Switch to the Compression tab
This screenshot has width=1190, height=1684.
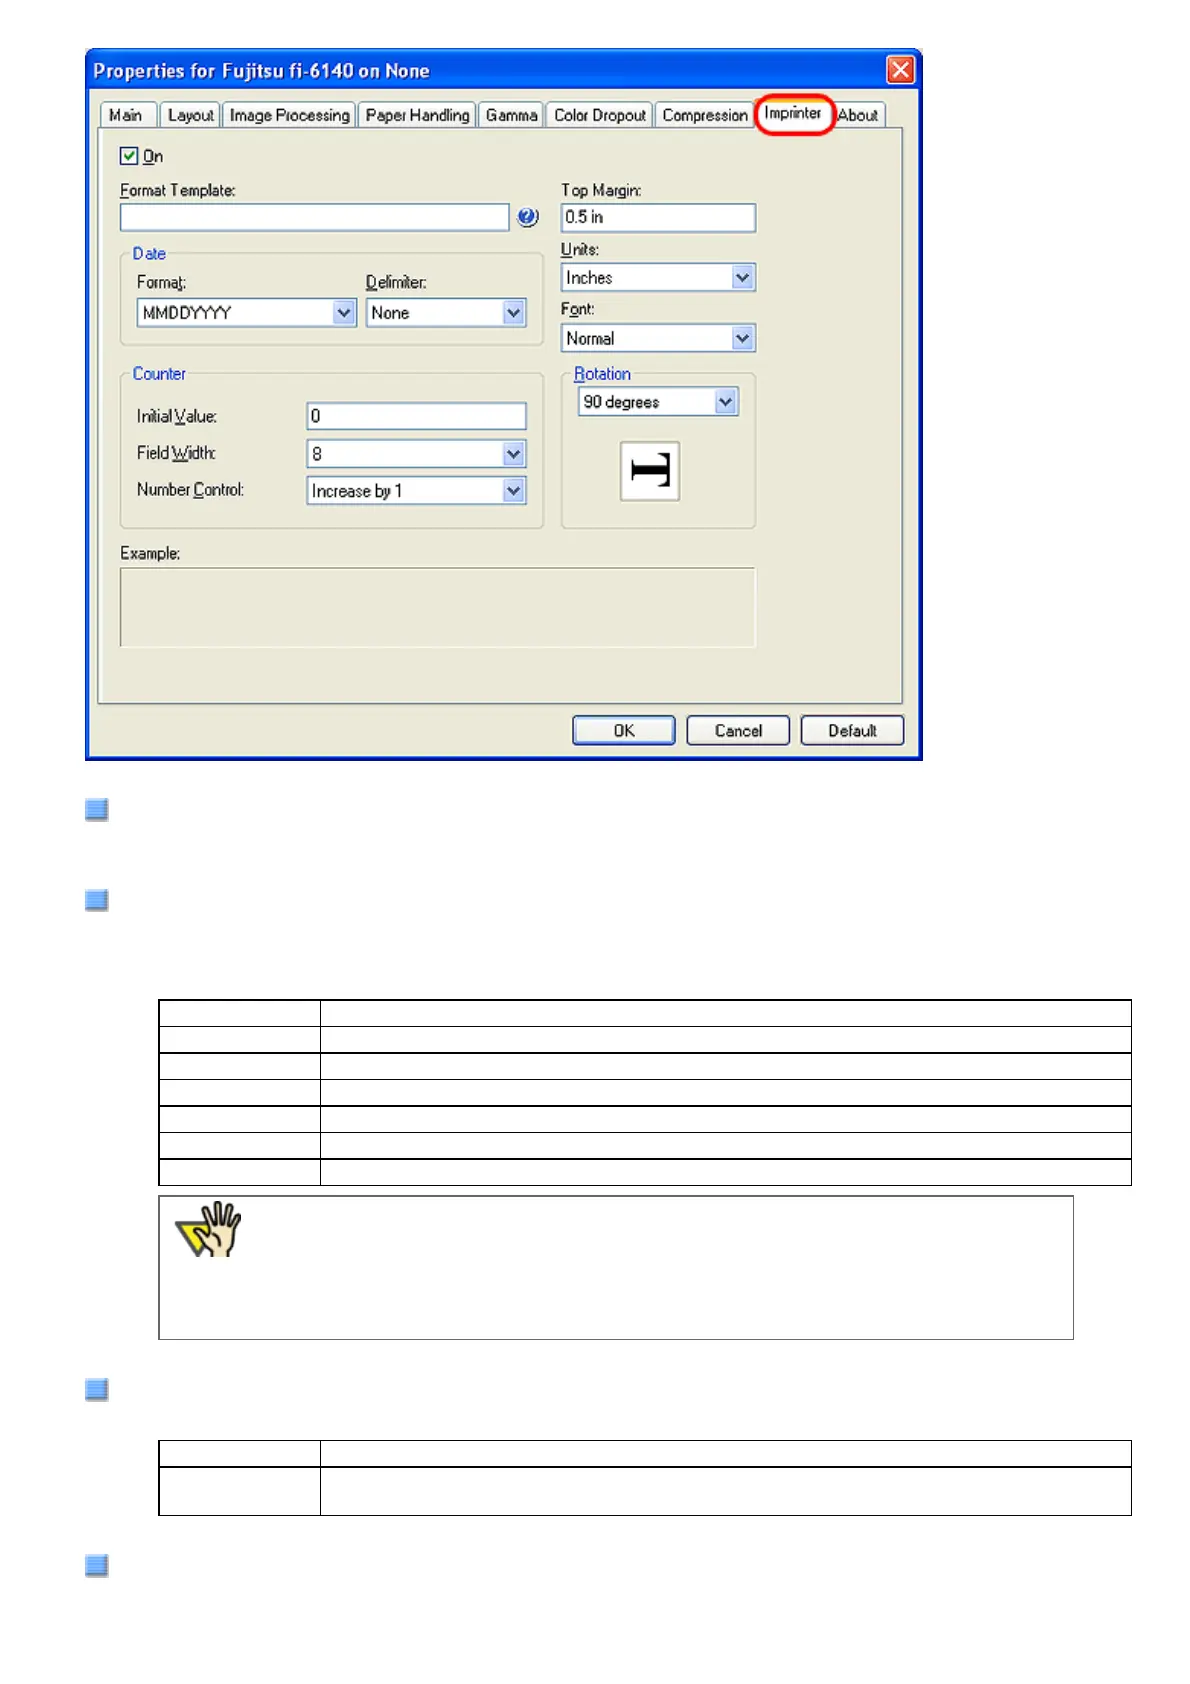click(x=704, y=115)
